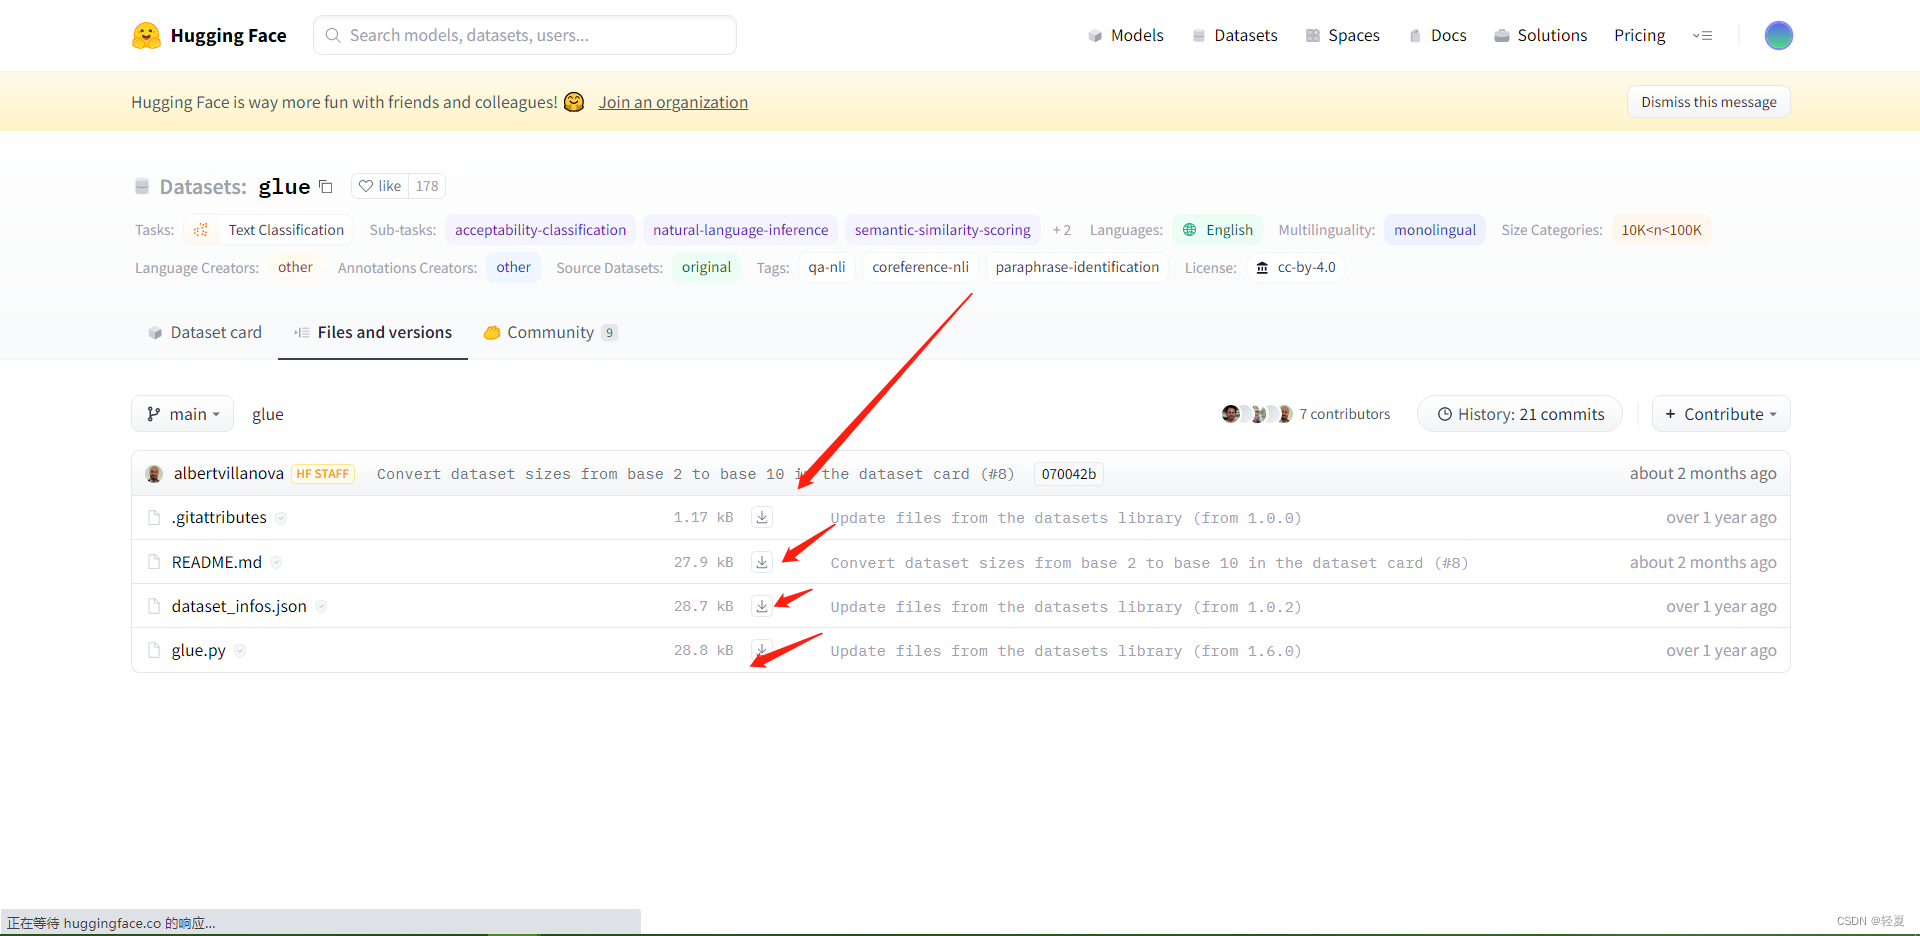This screenshot has width=1920, height=936.
Task: Click the file icon beside glue.py
Action: (154, 650)
